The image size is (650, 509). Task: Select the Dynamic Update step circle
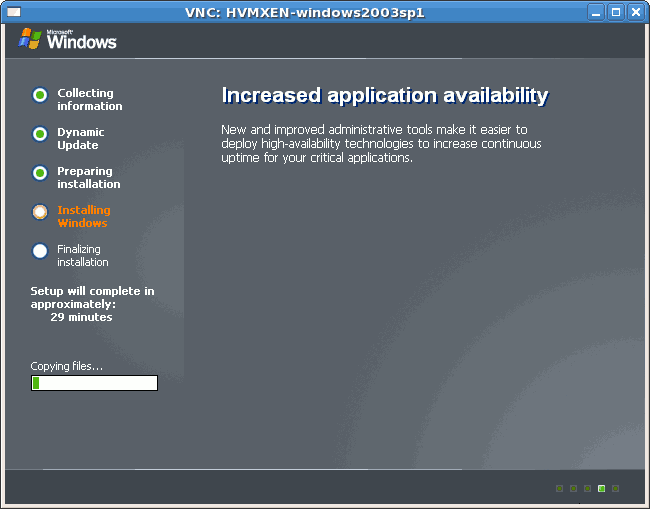(40, 134)
